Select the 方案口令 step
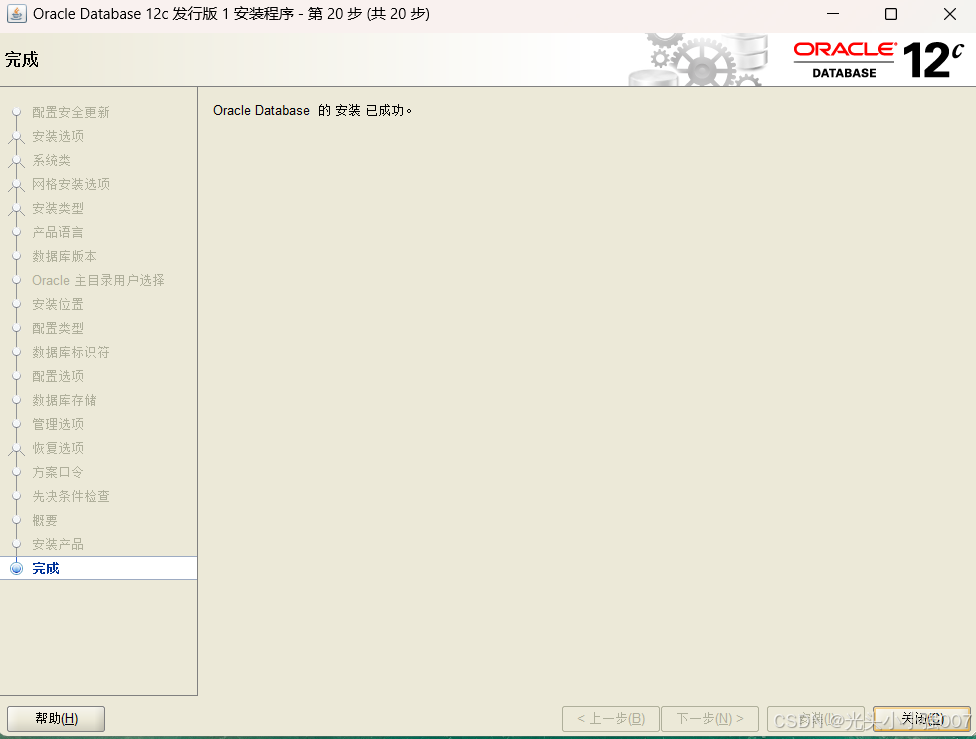Image resolution: width=976 pixels, height=739 pixels. [x=58, y=472]
